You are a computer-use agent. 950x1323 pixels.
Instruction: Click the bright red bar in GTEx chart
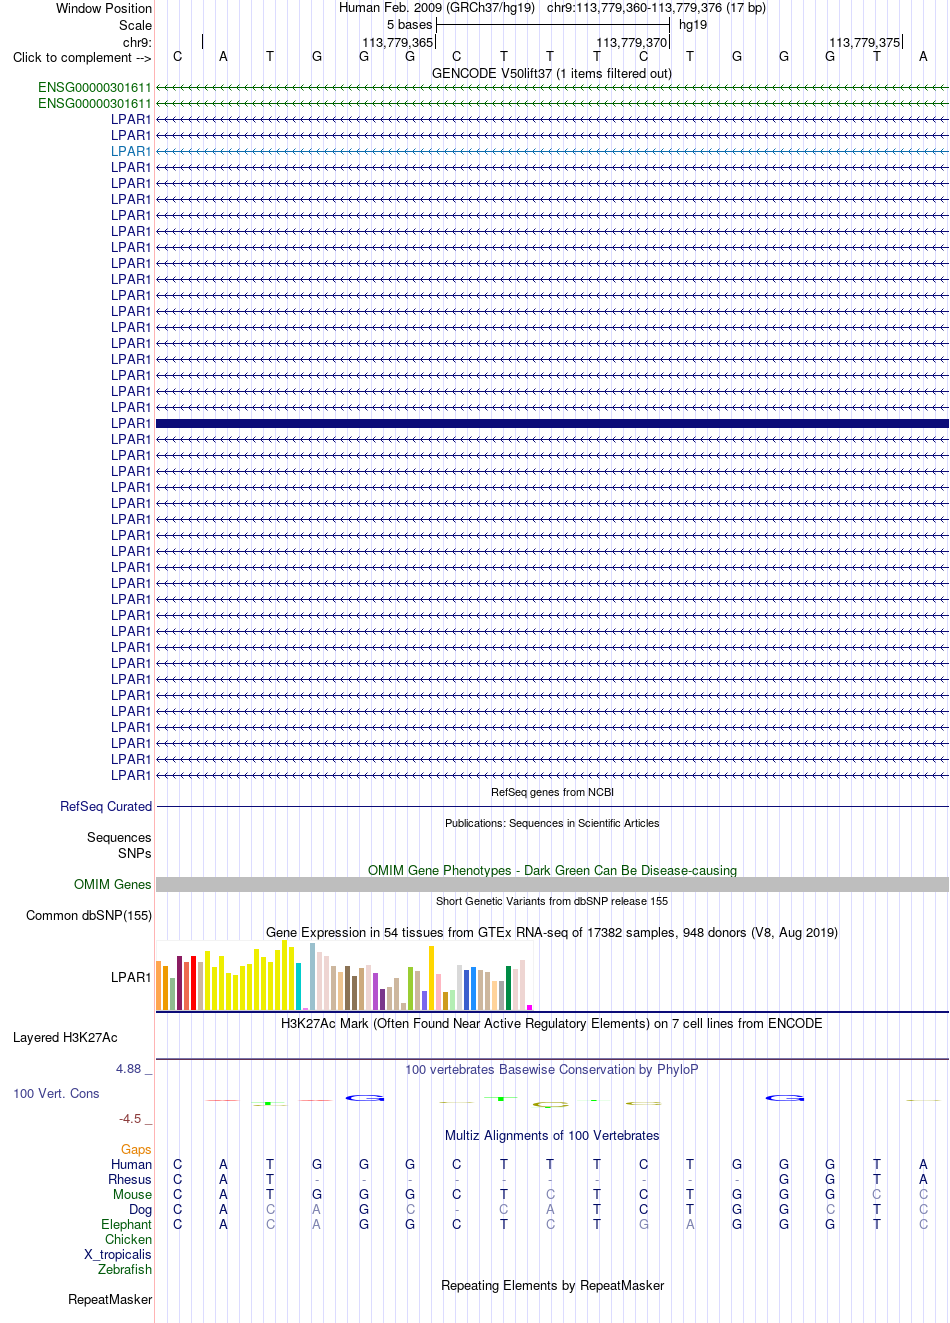(x=194, y=983)
